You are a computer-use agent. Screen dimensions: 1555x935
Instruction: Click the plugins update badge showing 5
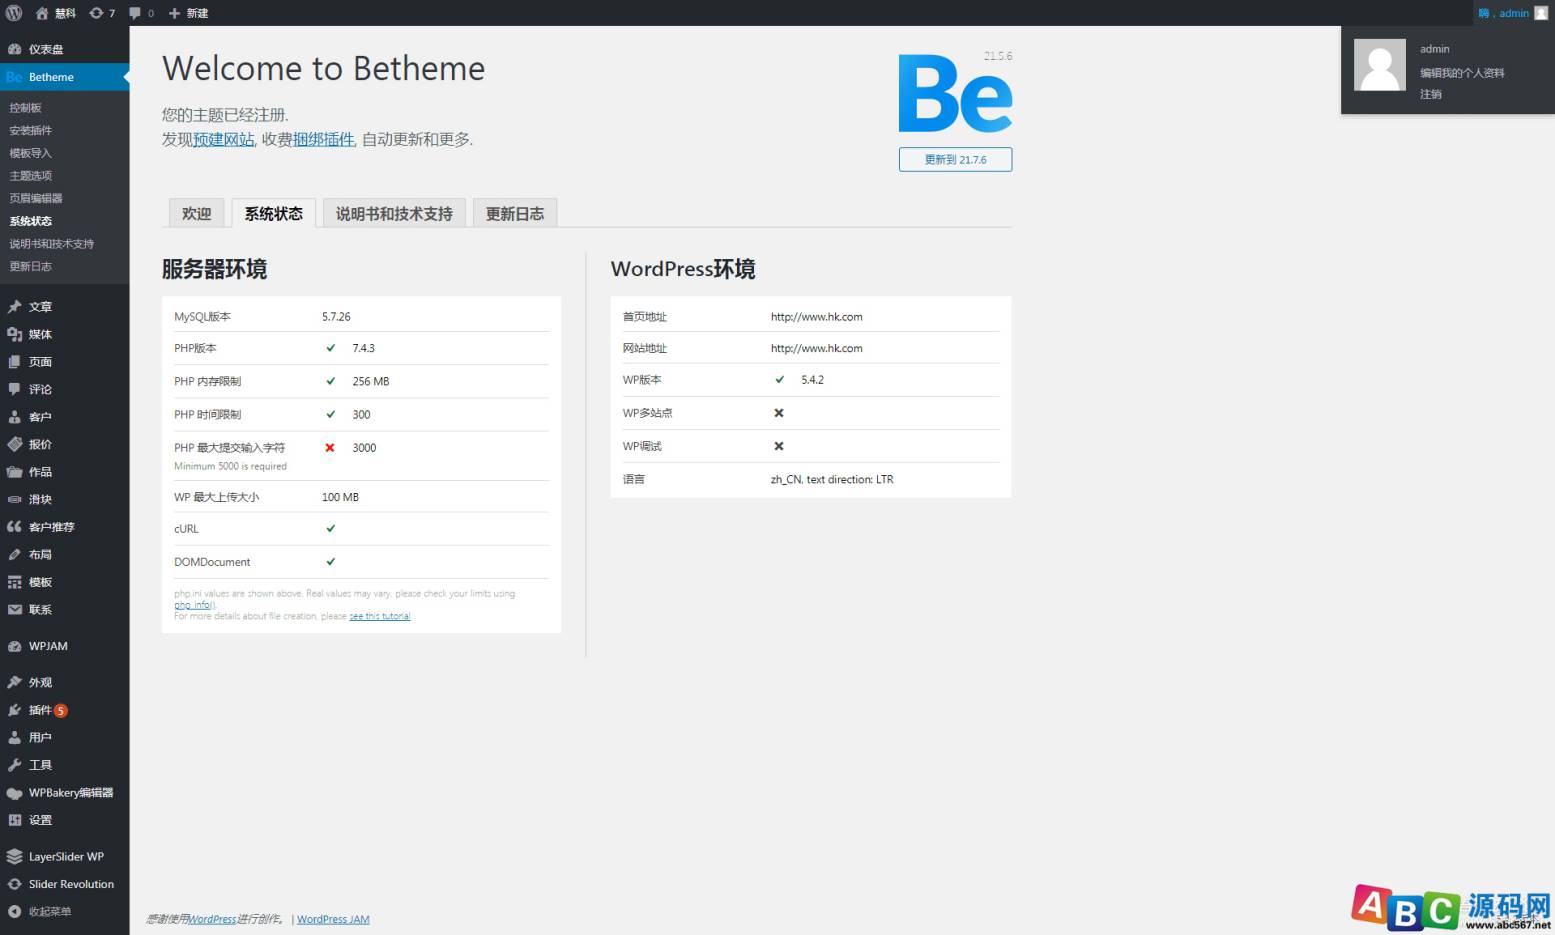tap(61, 710)
